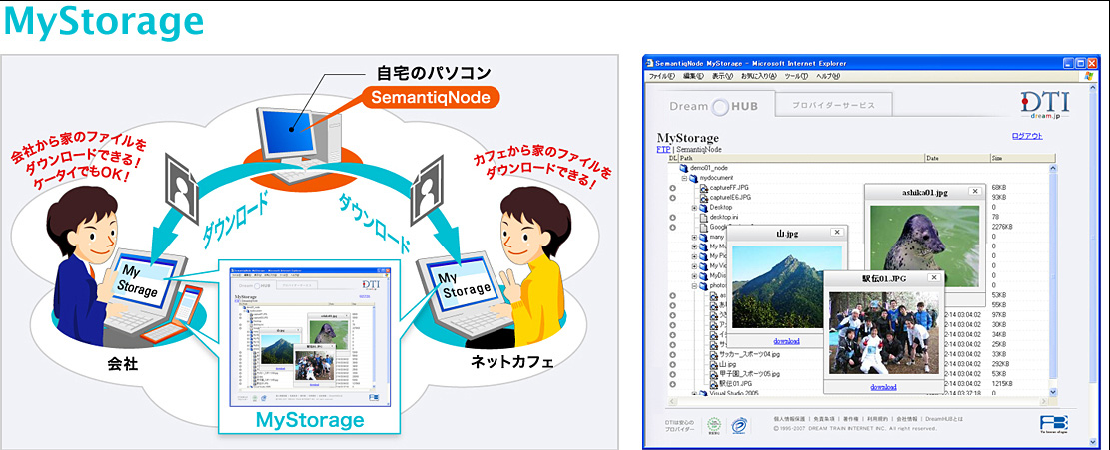Click the mountain photo in 山.jpg preview
The height and width of the screenshot is (450, 1110).
(x=786, y=287)
